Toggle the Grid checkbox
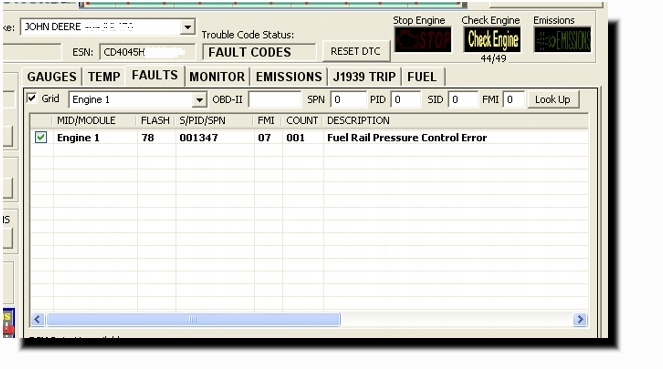663x369 pixels. 32,98
